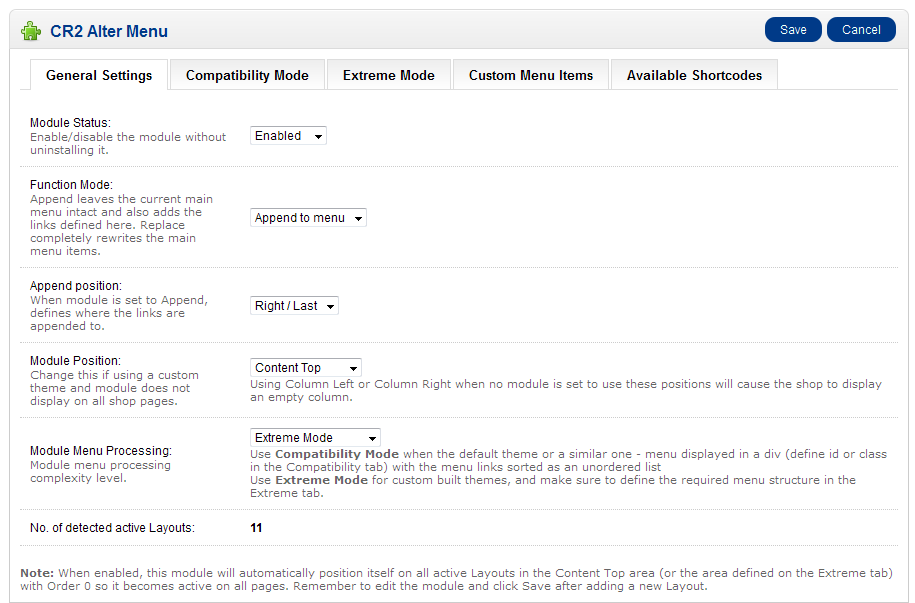Open the Module Status Enabled dropdown
The image size is (915, 603).
coord(288,136)
